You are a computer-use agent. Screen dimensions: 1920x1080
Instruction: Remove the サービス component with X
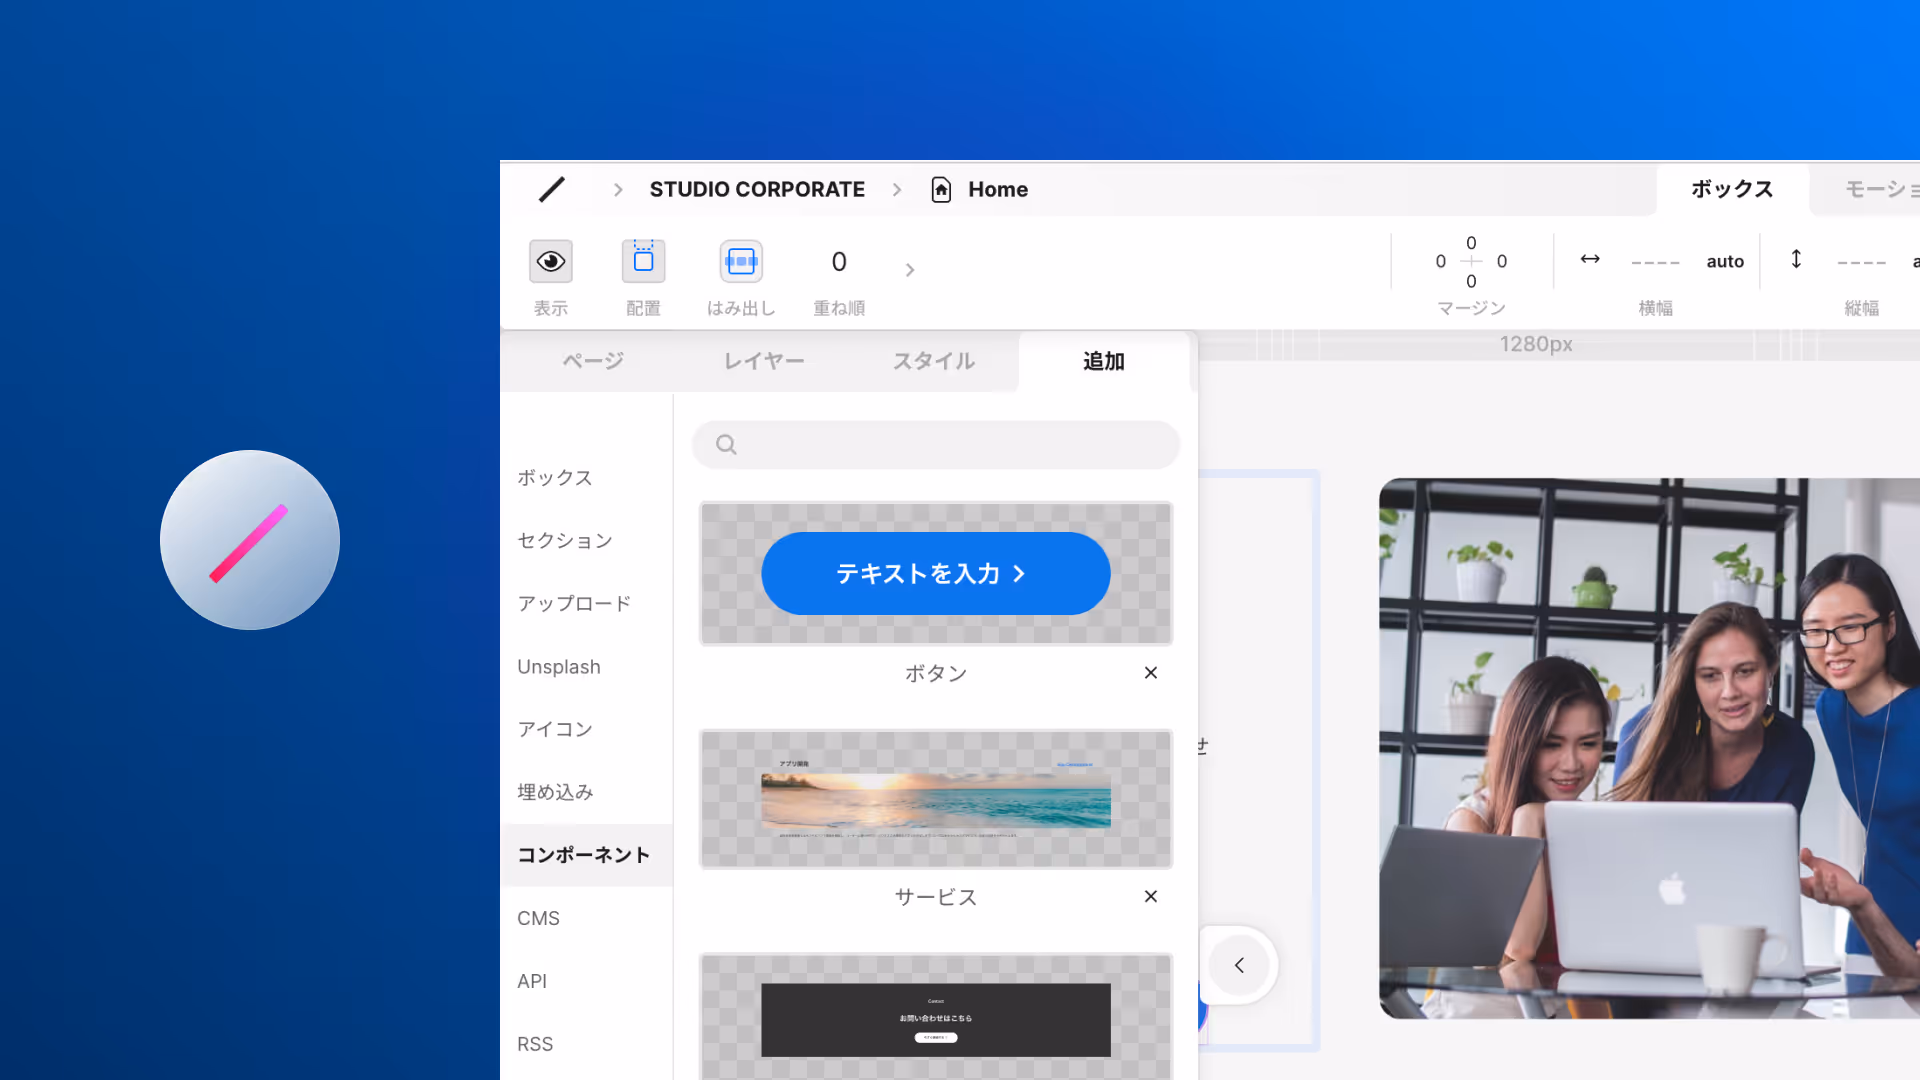(1151, 896)
